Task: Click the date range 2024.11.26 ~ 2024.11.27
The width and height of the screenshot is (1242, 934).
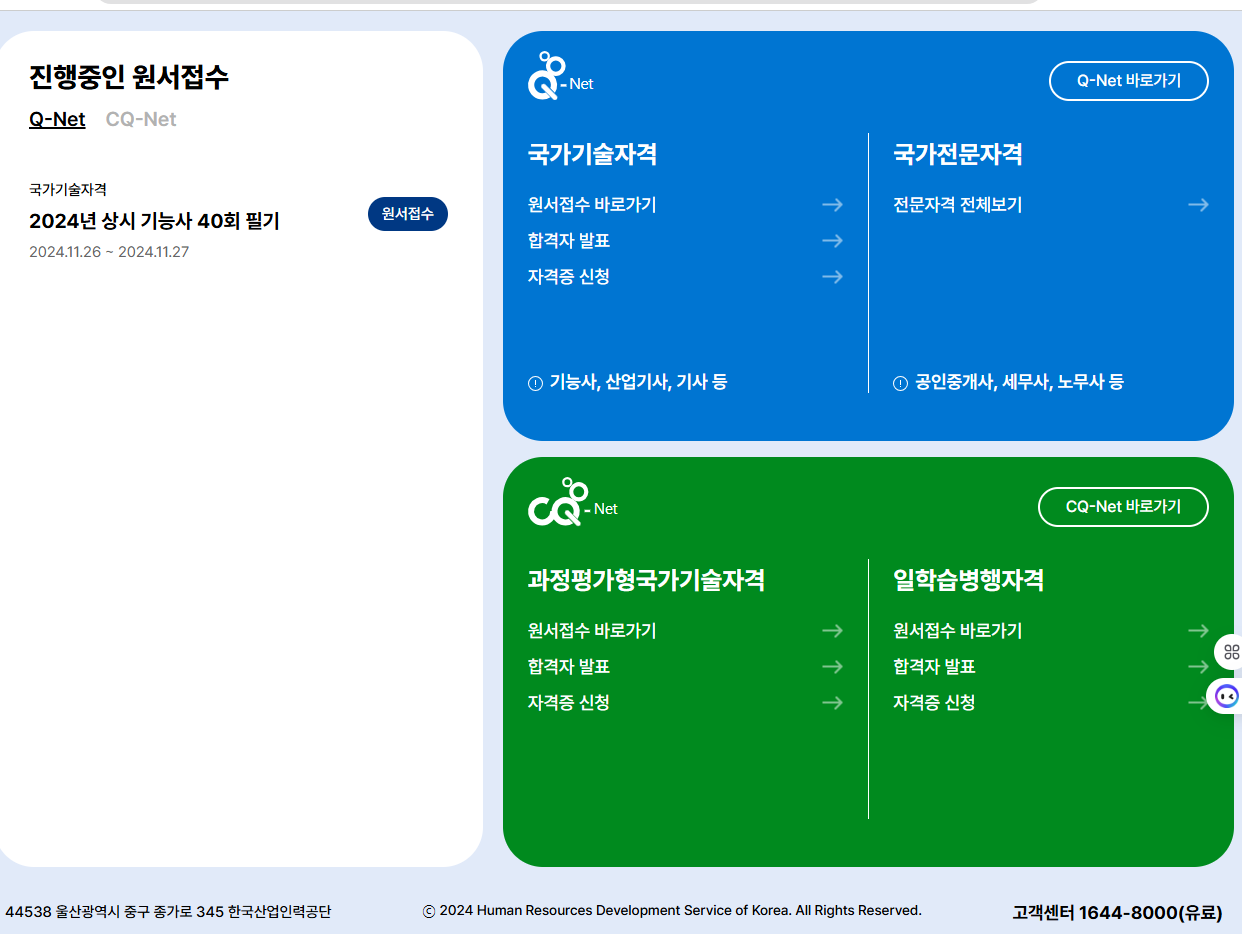Action: coord(109,252)
